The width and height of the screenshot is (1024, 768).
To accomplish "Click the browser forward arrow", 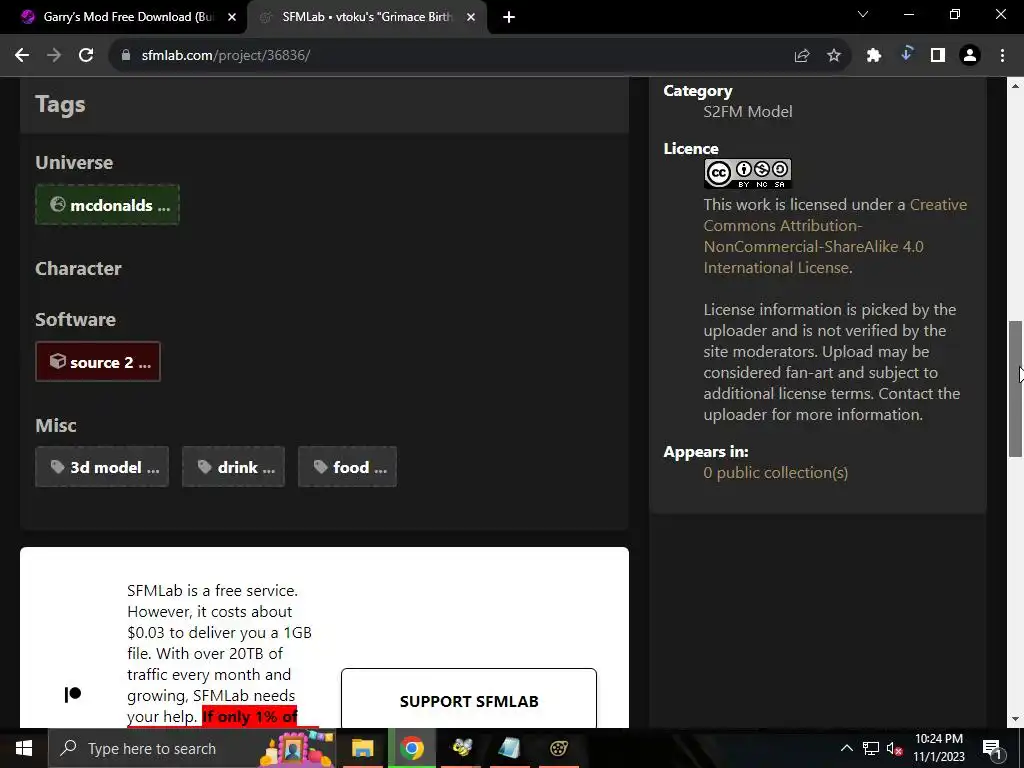I will (54, 56).
